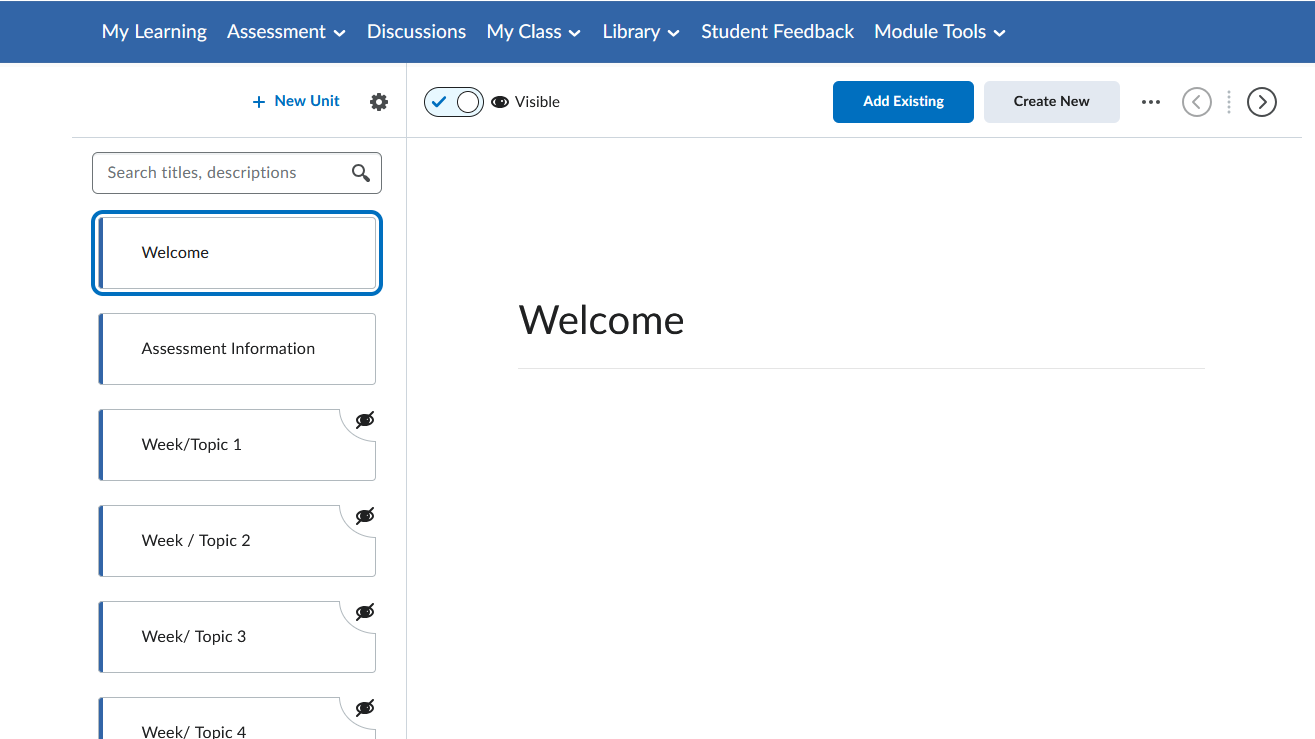1315x739 pixels.
Task: Expand the Assessment dropdown menu
Action: [286, 31]
